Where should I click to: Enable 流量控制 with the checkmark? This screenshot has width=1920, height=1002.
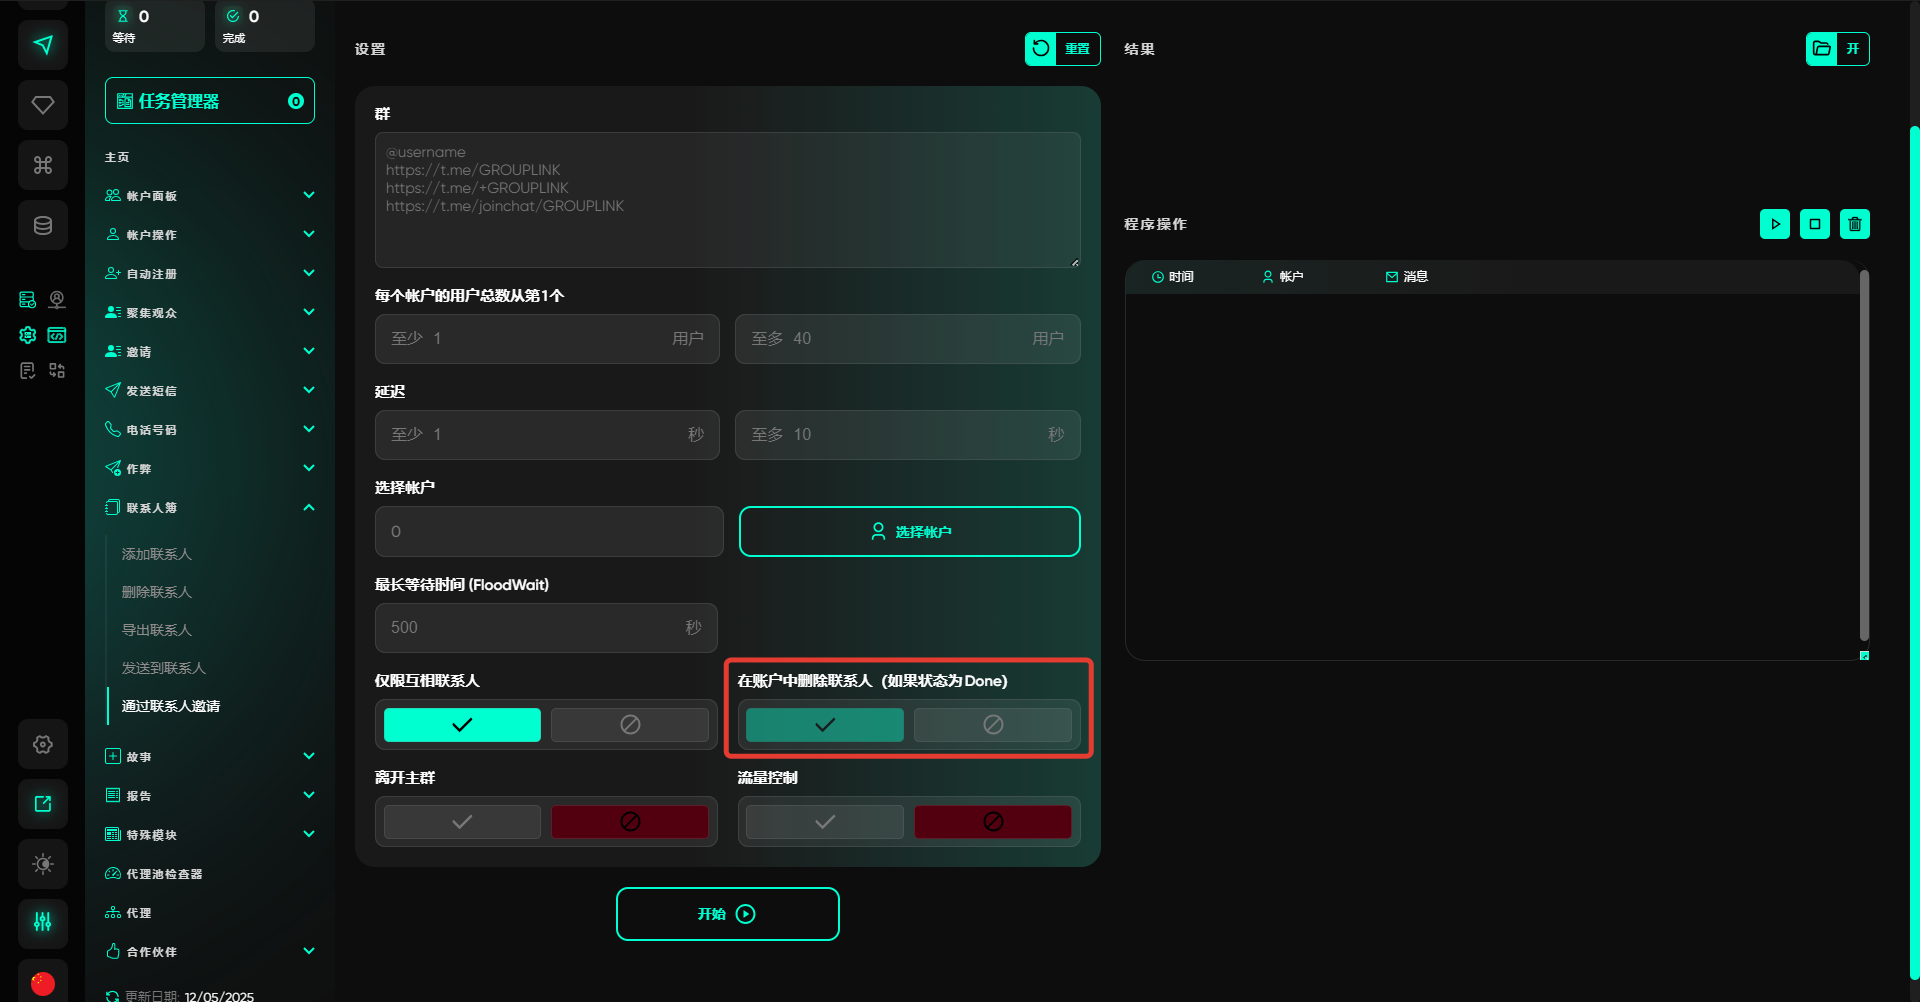(x=825, y=822)
